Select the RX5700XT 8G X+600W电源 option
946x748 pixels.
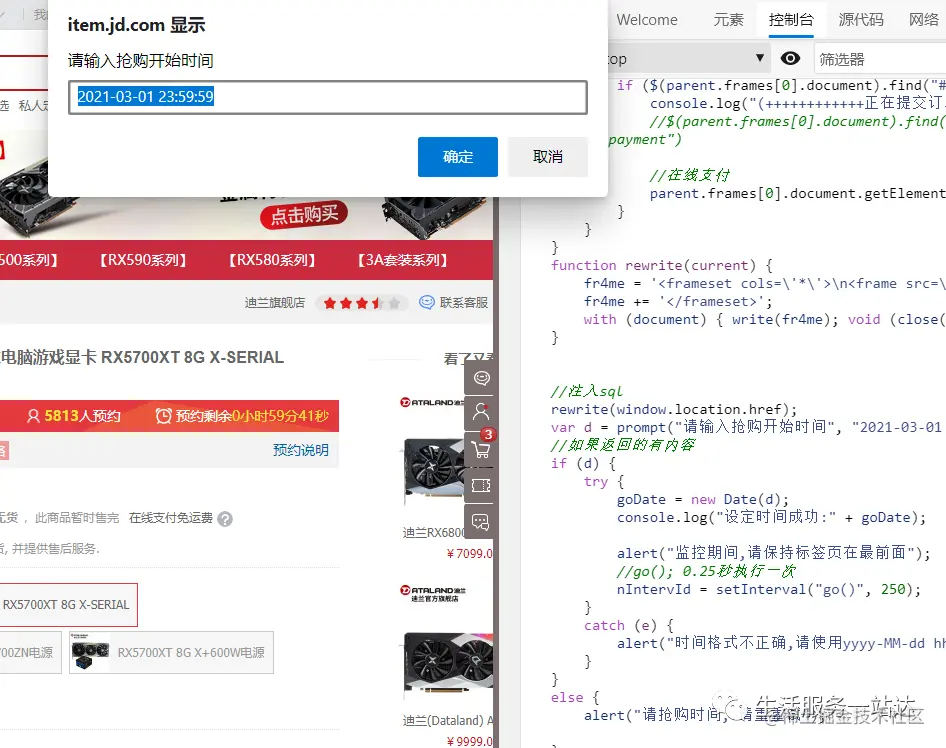coord(171,653)
